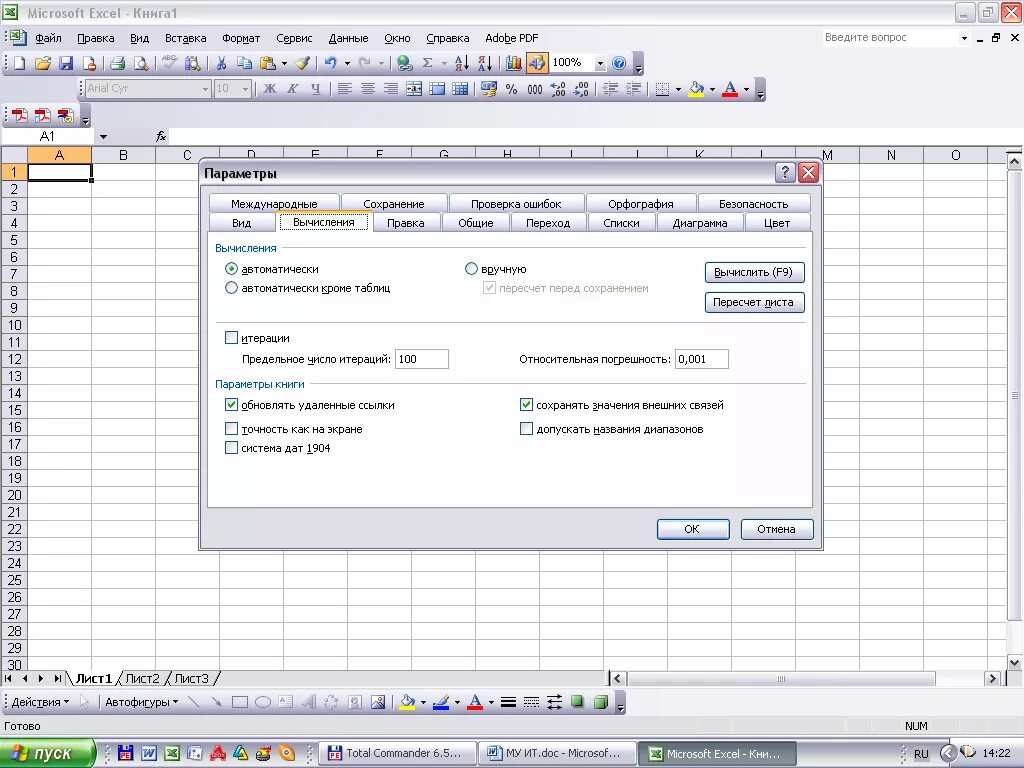
Task: Apply bold with the Ж icon
Action: [270, 89]
